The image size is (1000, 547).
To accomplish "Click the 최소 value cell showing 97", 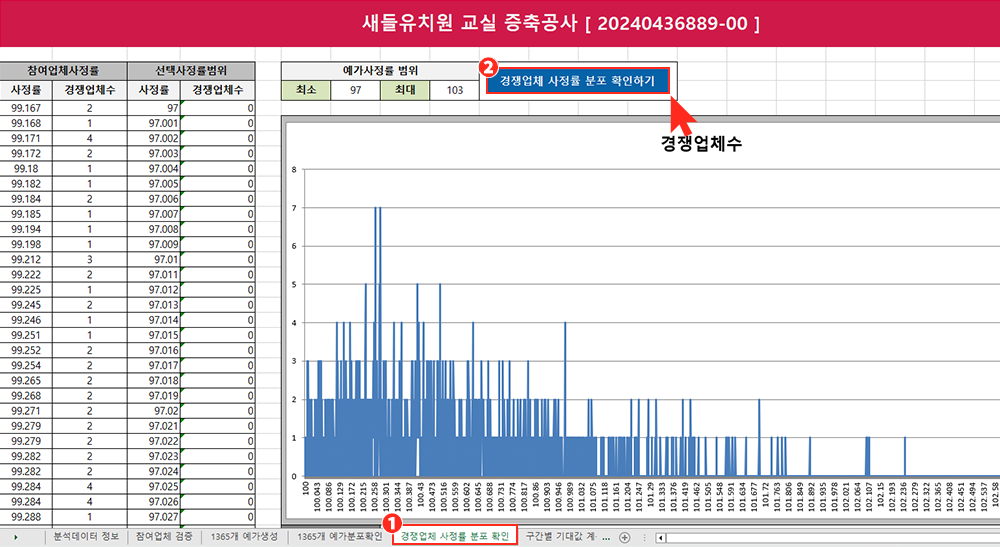I will click(355, 91).
